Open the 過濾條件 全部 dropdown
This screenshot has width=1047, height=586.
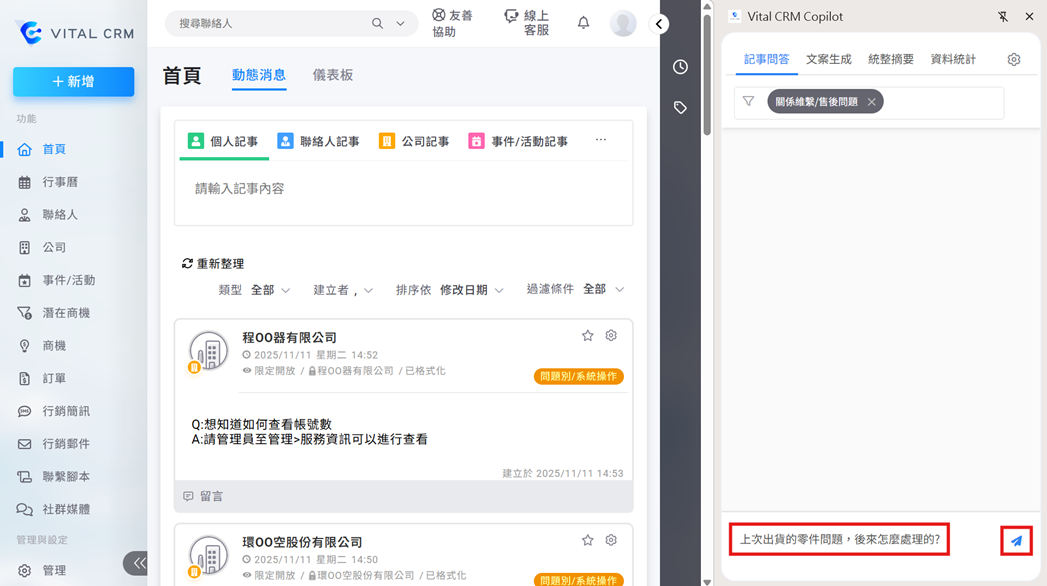coord(603,289)
